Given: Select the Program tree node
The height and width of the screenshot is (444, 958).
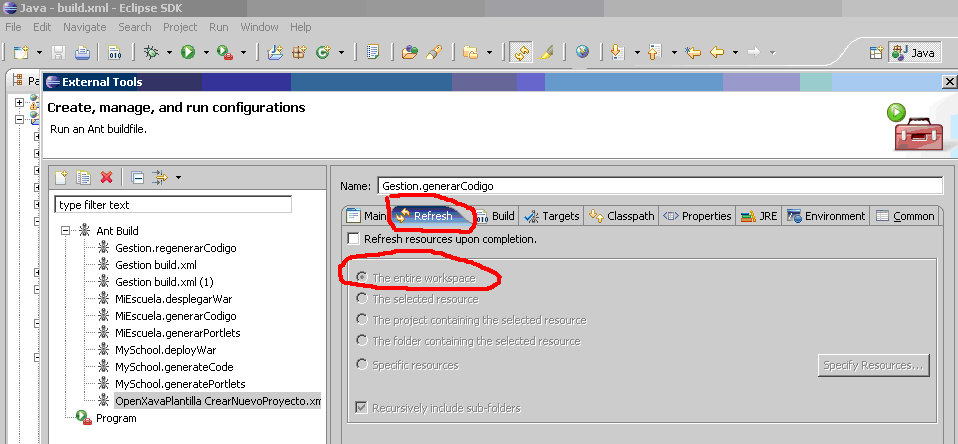Looking at the screenshot, I should point(116,418).
